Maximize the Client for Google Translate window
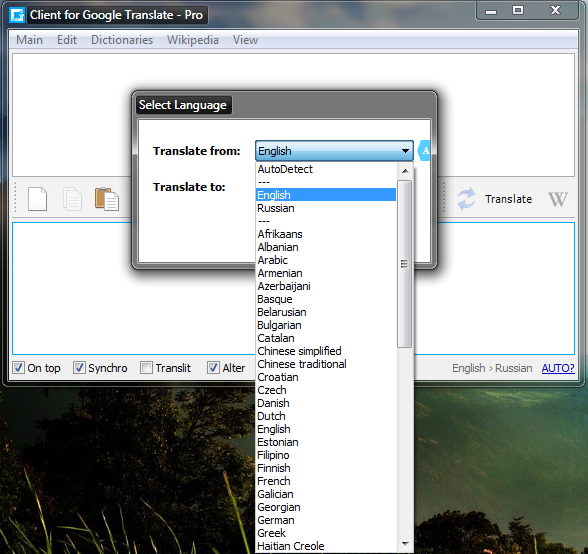 (518, 11)
